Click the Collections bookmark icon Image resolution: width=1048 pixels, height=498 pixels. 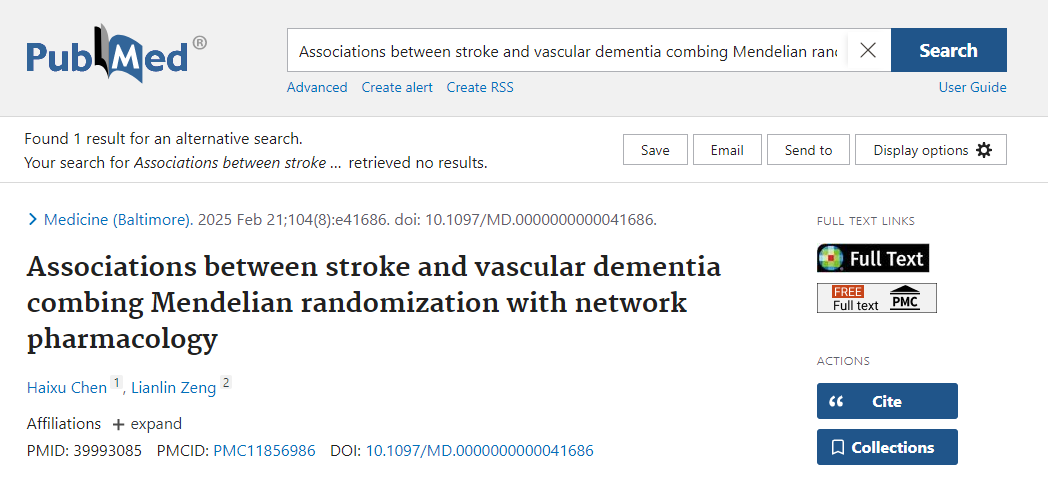coord(838,447)
